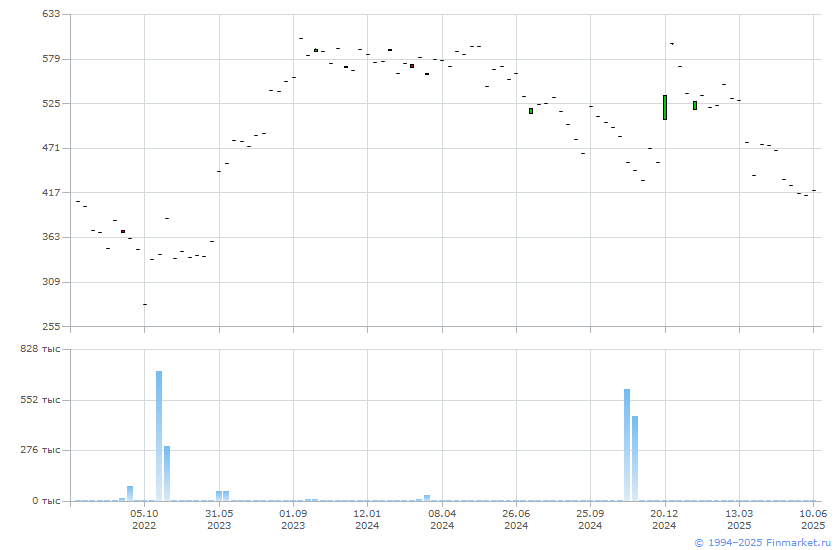Image resolution: width=840 pixels, height=550 pixels.
Task: Click the tall green candlestick at 20.12 2024
Action: click(x=665, y=107)
